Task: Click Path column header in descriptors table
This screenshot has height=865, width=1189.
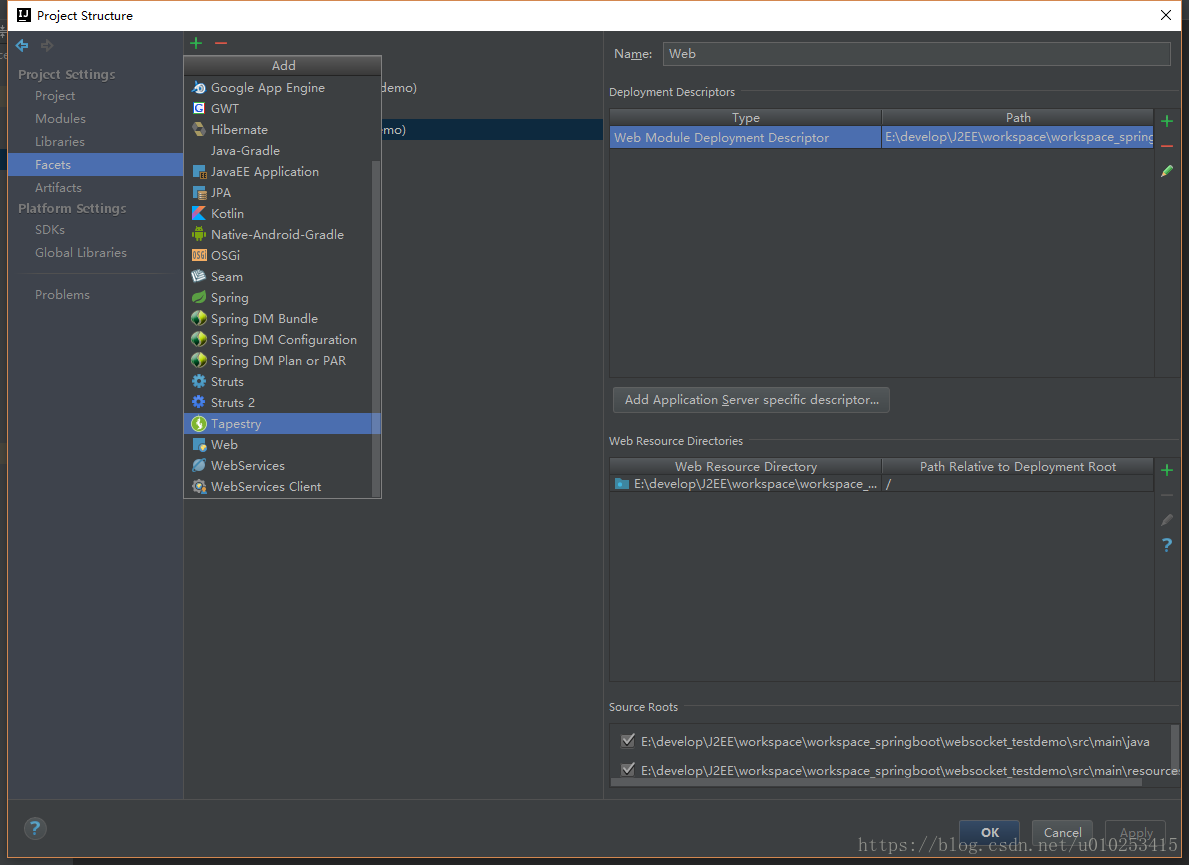Action: pyautogui.click(x=1018, y=118)
